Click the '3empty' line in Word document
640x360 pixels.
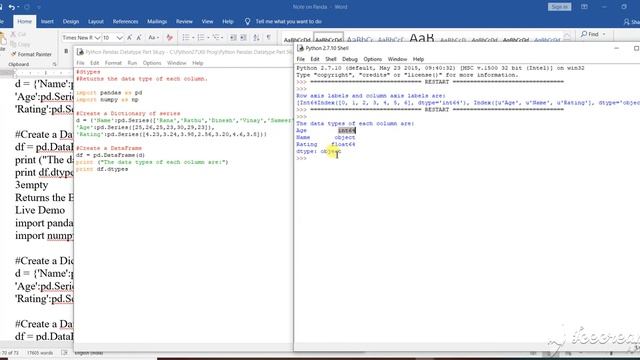click(32, 185)
